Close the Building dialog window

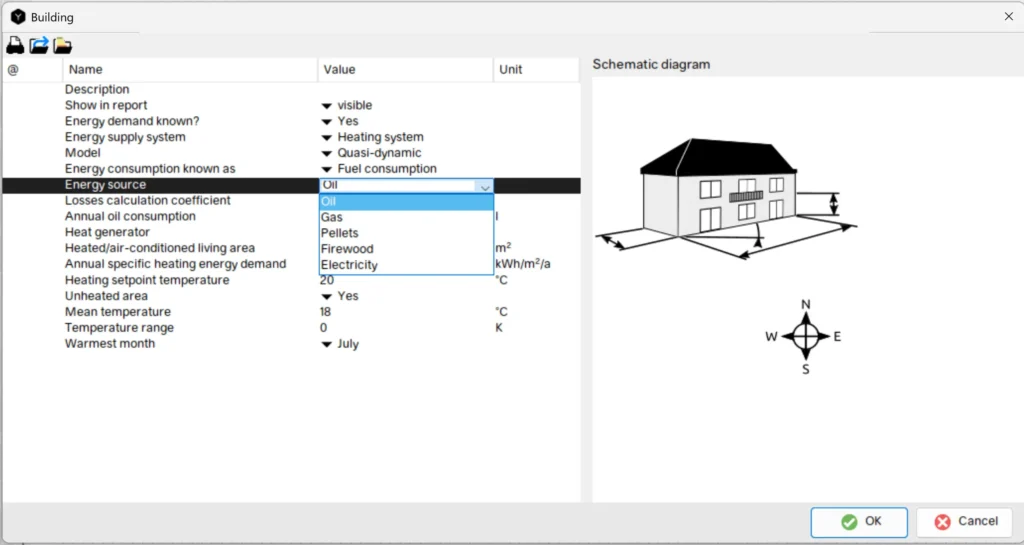pos(1008,17)
